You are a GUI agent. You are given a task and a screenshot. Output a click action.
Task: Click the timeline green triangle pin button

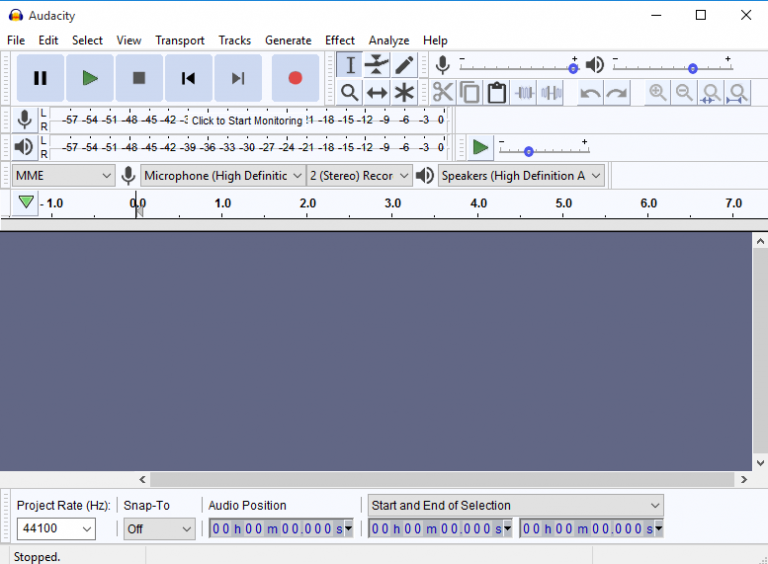(26, 202)
